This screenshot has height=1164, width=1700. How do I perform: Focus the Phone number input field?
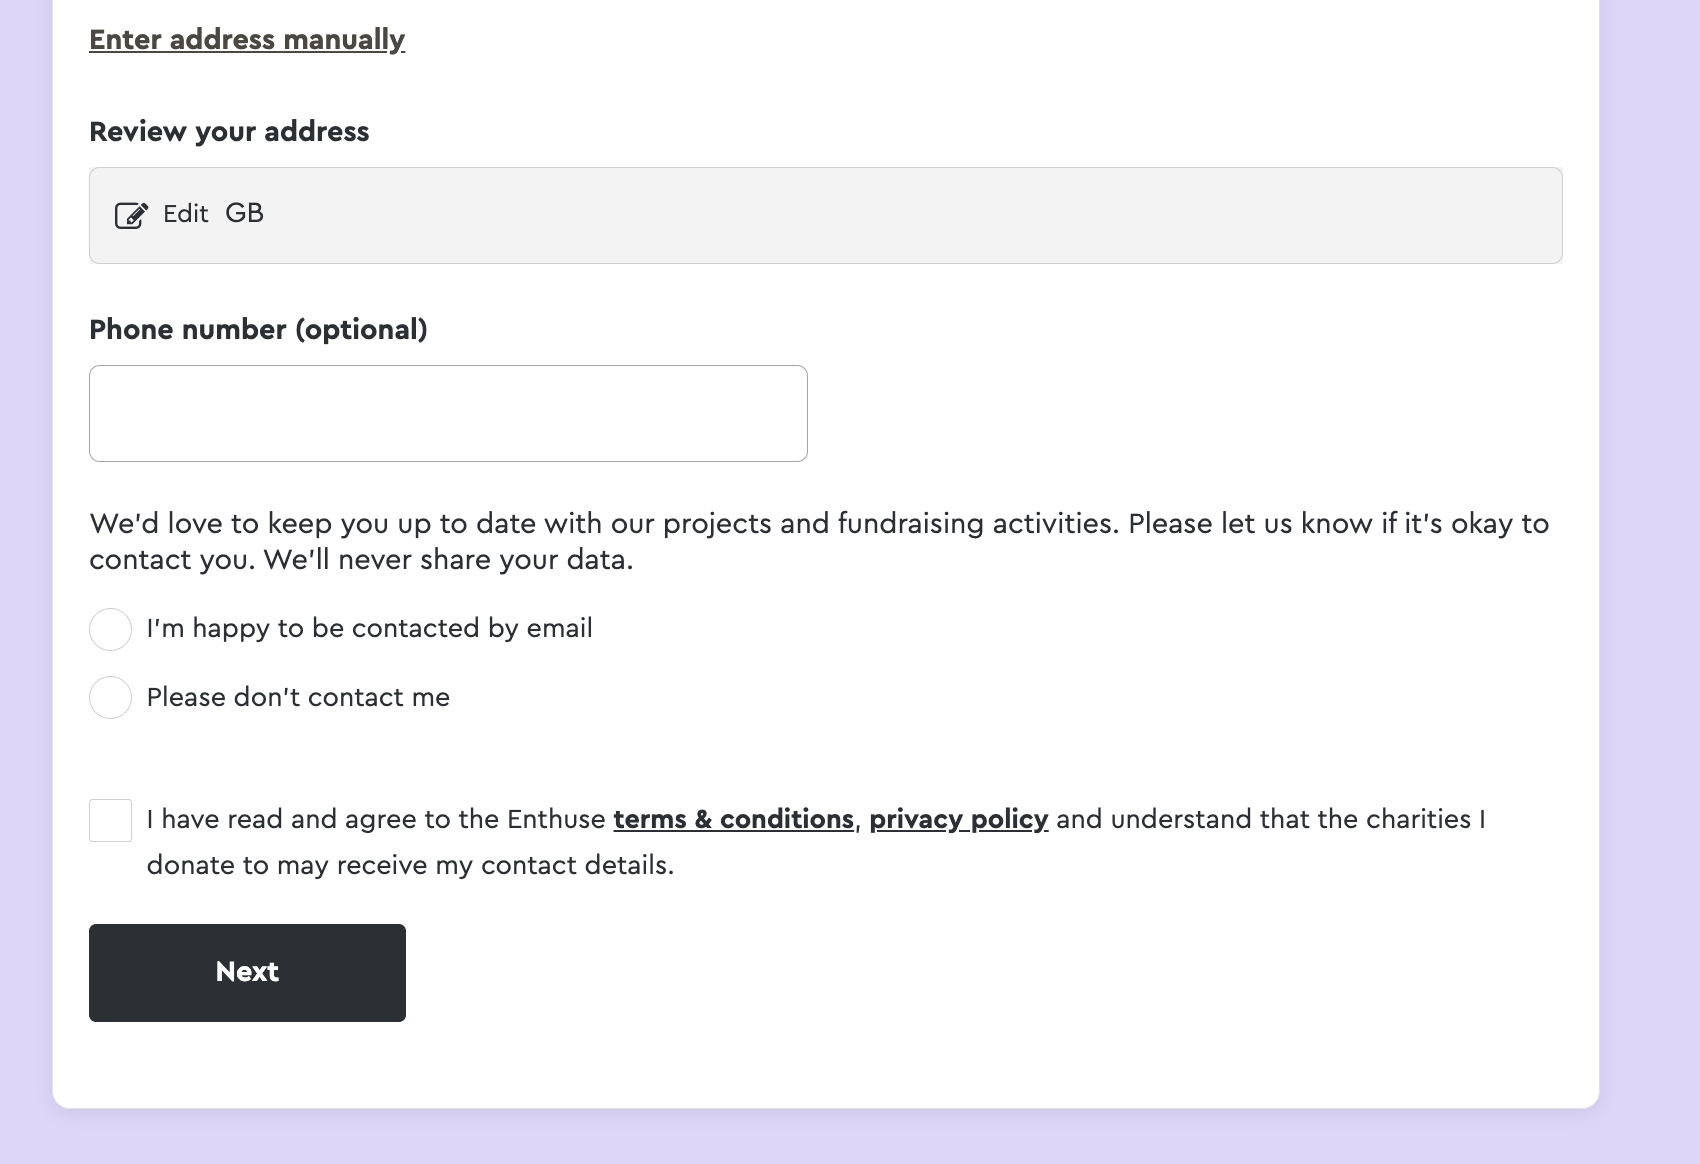tap(448, 413)
